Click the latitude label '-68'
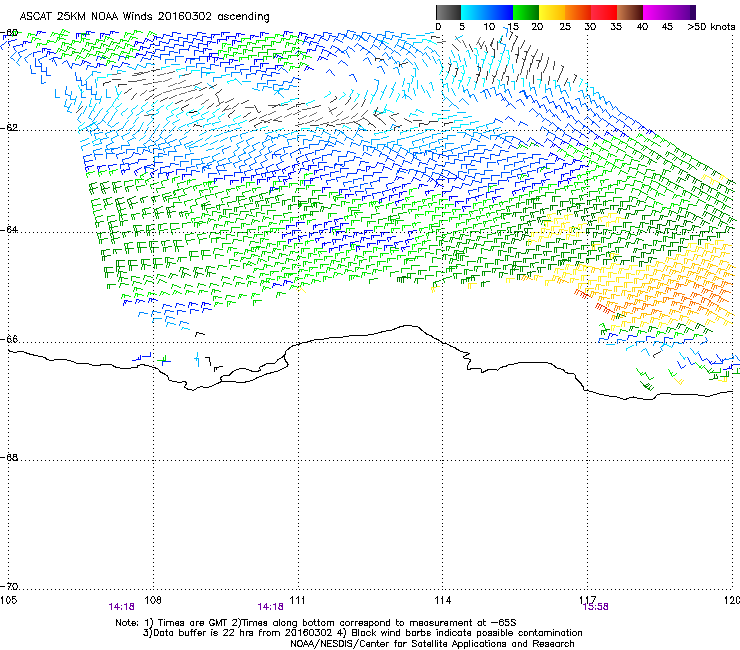 coord(10,457)
